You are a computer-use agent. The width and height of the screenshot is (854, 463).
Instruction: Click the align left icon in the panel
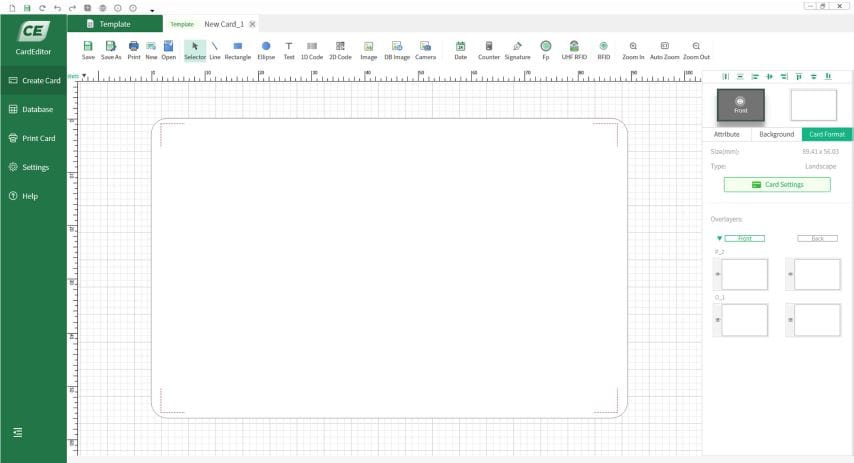(x=755, y=76)
